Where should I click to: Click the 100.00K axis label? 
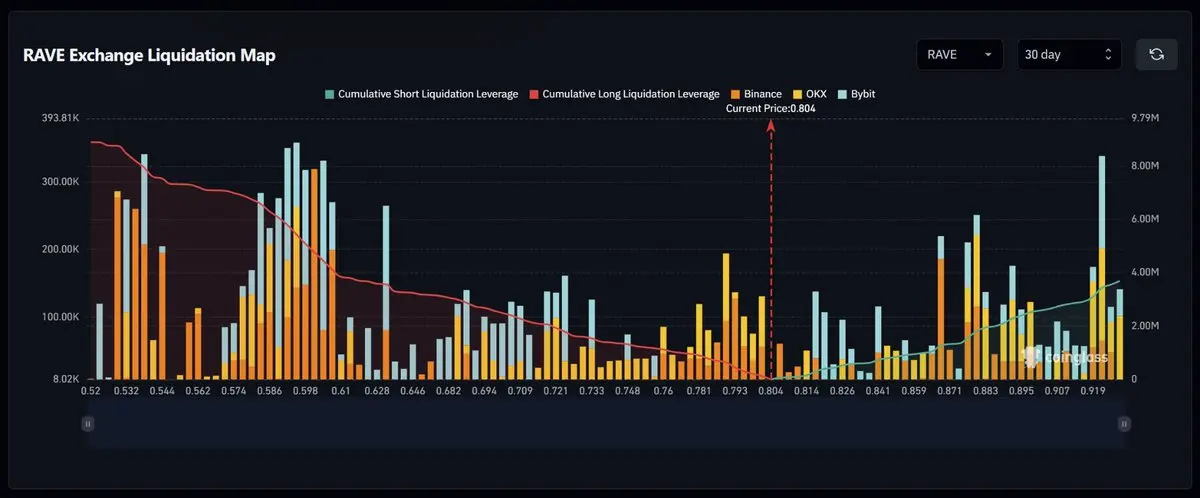58,317
